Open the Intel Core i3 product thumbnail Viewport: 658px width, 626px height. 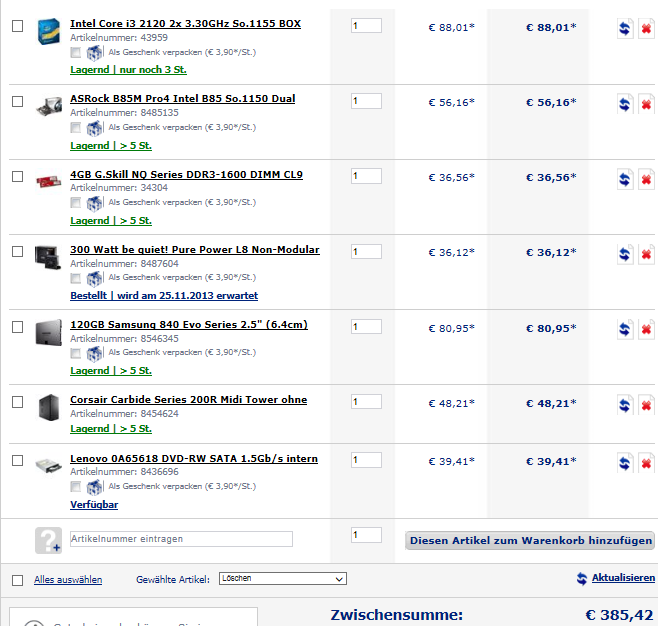pos(49,31)
